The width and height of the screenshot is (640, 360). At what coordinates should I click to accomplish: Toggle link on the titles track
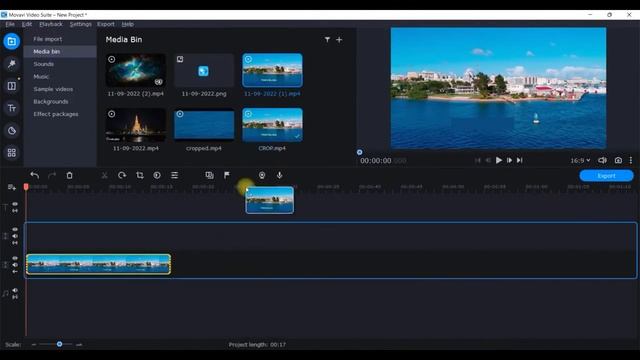point(15,211)
